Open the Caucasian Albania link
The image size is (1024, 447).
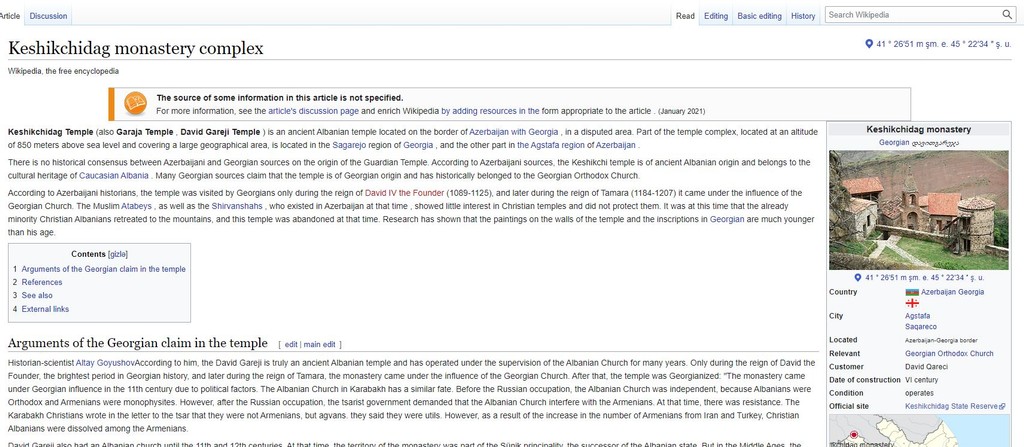coord(114,176)
